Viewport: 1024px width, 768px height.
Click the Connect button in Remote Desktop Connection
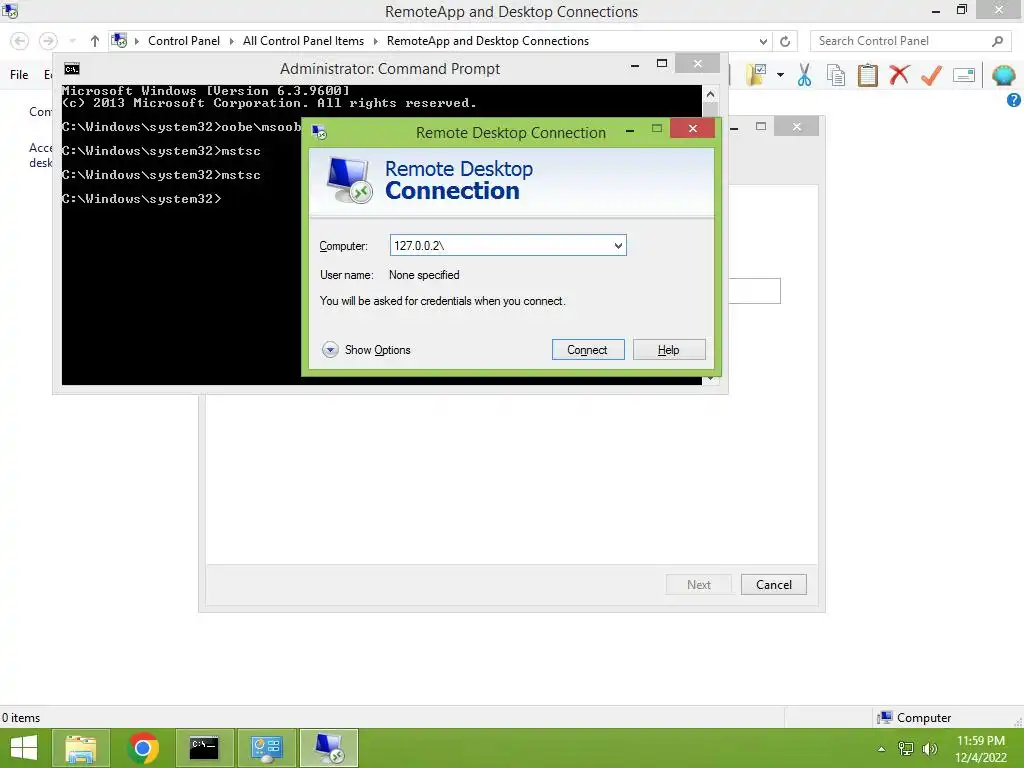click(588, 349)
